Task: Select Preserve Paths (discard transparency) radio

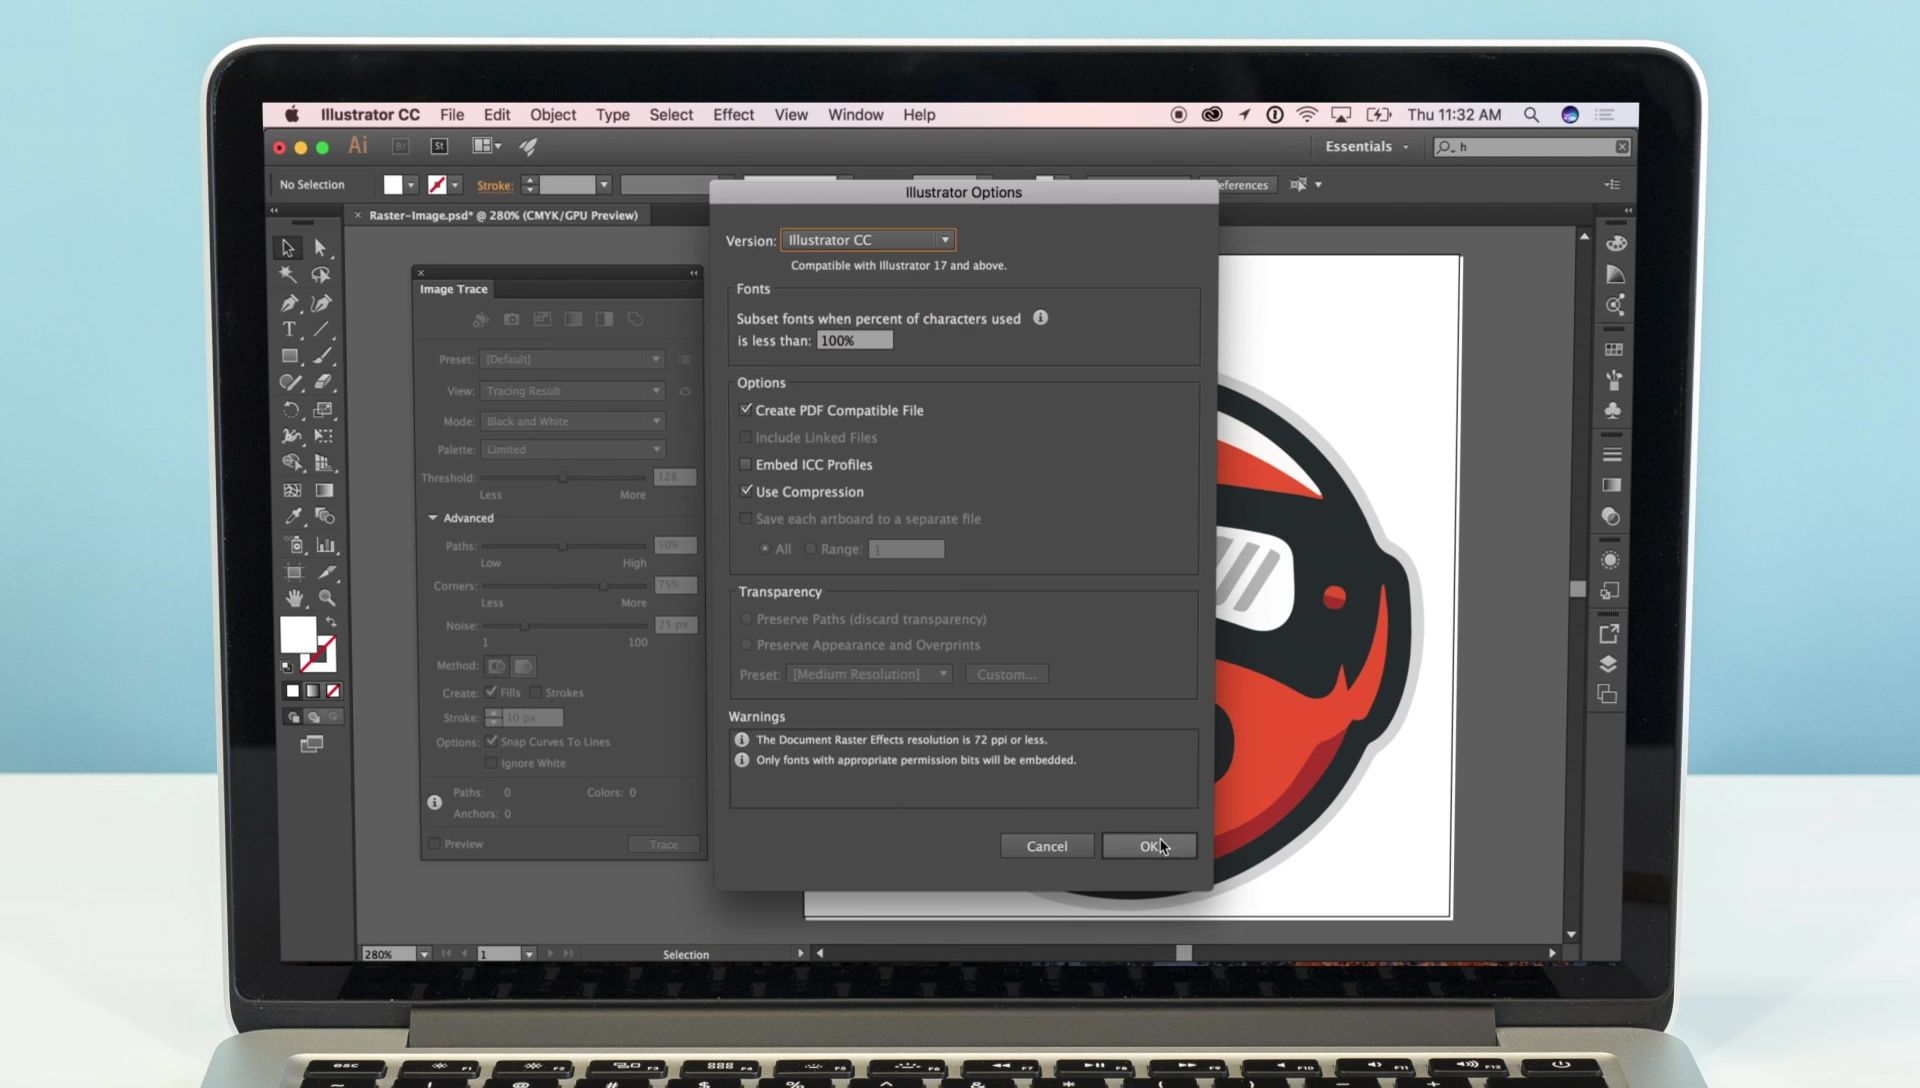Action: [x=746, y=619]
